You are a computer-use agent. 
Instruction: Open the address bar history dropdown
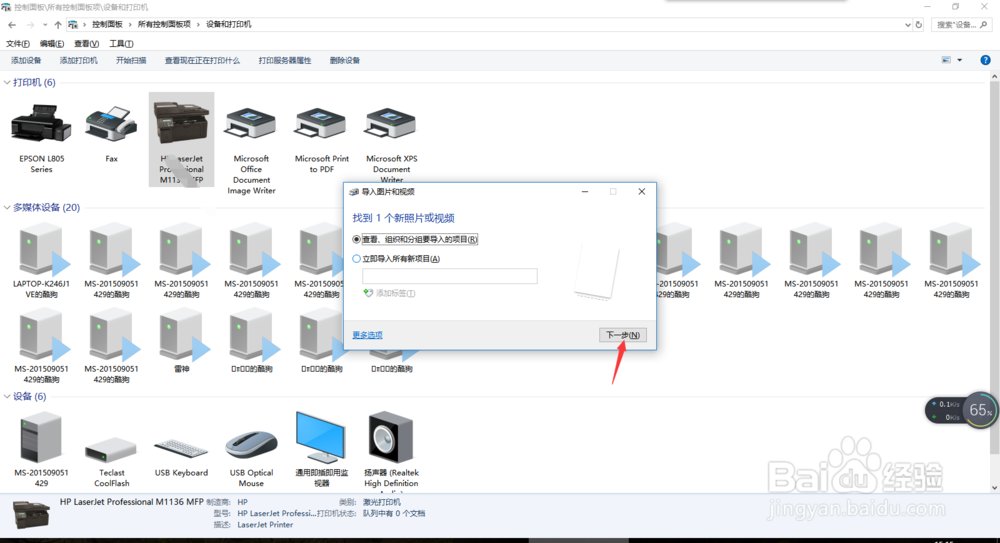(x=908, y=25)
